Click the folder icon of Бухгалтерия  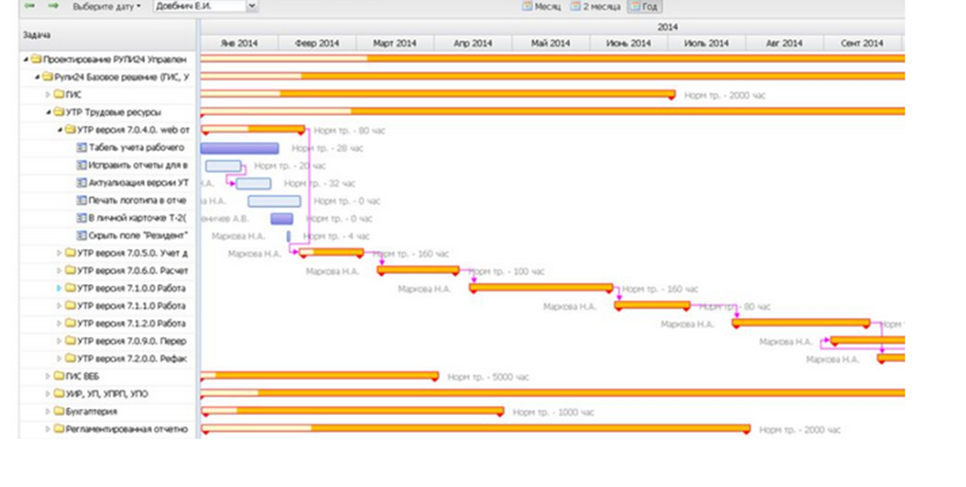(59, 411)
